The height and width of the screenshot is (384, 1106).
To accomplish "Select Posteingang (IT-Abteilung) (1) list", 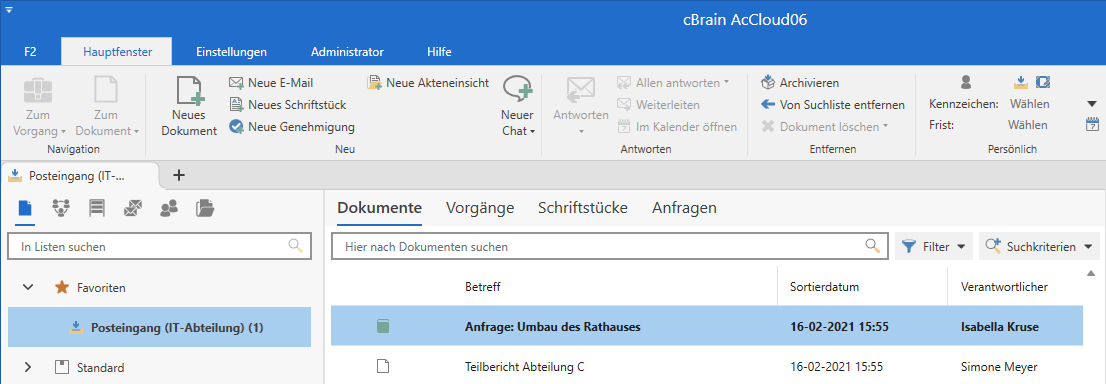I will click(159, 328).
